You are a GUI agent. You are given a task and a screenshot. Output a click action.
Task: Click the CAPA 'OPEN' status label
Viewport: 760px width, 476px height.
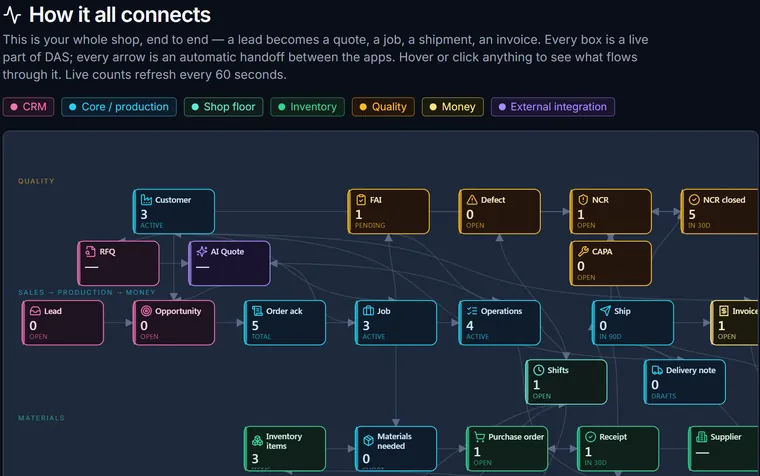click(x=586, y=277)
